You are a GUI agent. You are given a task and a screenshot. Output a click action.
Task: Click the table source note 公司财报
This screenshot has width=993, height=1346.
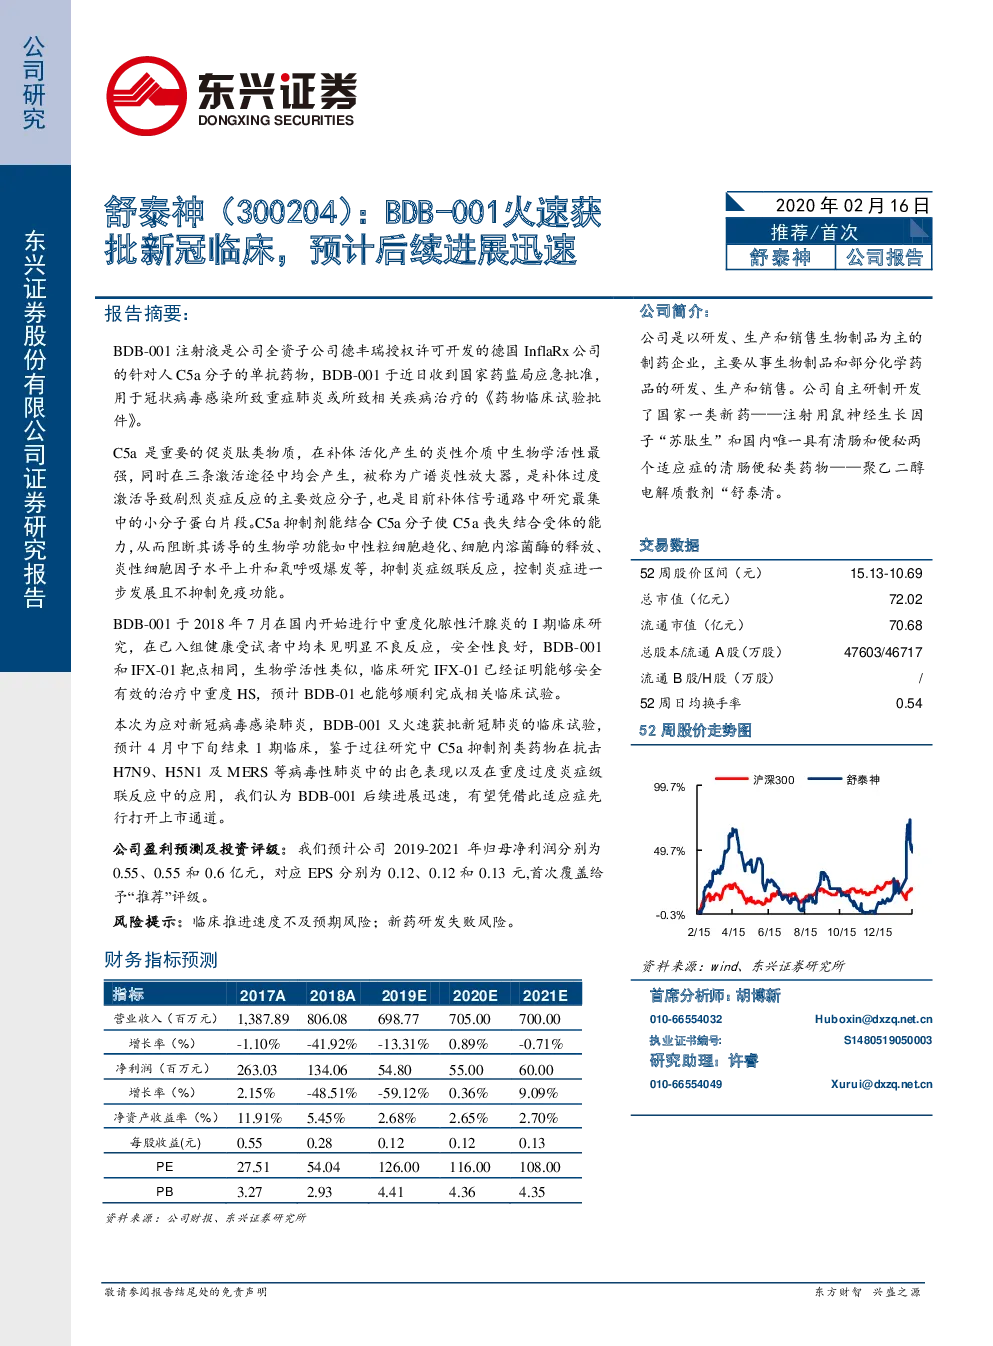(205, 1218)
